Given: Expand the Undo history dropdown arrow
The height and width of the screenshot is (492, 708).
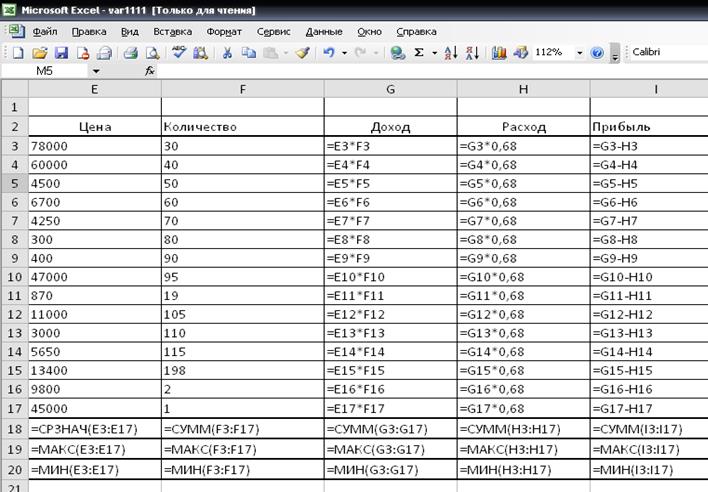Looking at the screenshot, I should [x=345, y=53].
